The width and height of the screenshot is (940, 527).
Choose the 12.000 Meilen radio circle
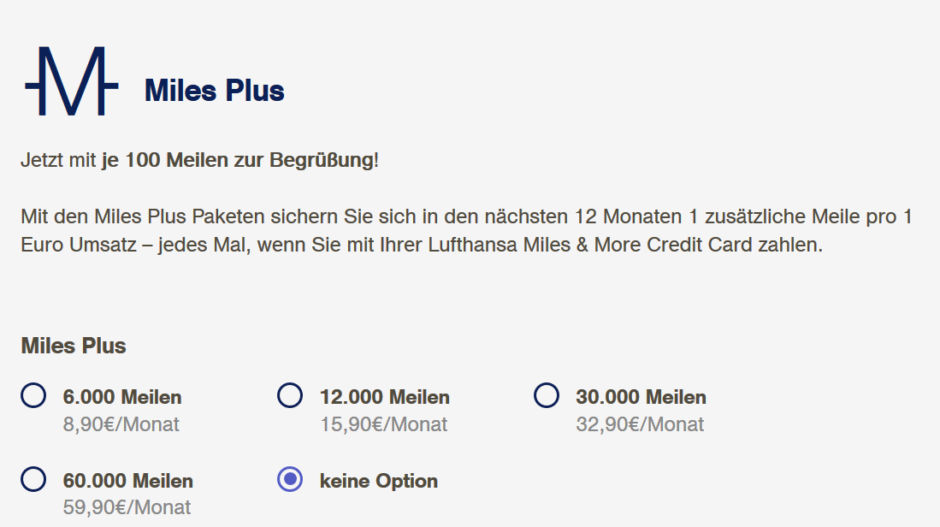[290, 396]
